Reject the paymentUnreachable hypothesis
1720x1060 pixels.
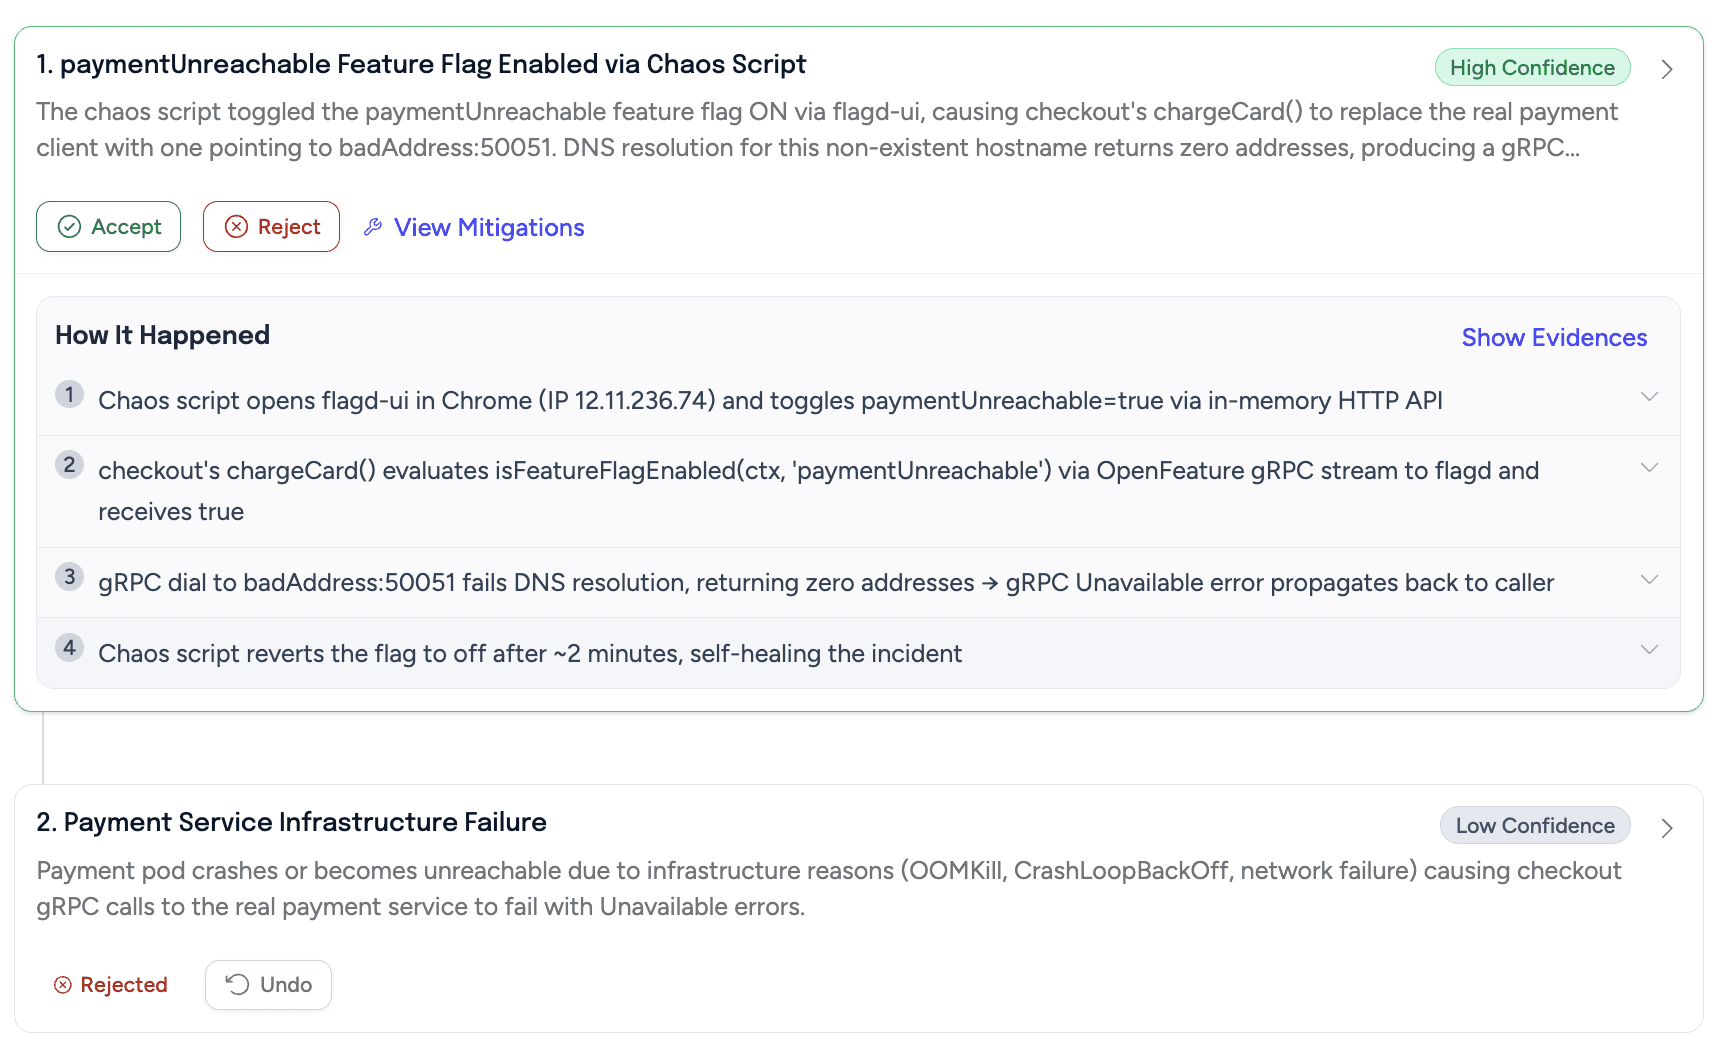[x=271, y=227]
